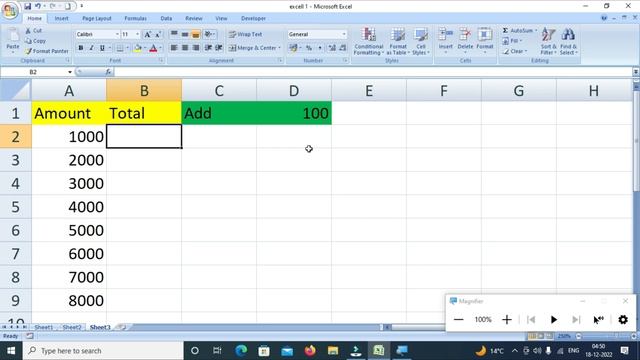
Task: Click the Windows search box
Action: (103, 351)
